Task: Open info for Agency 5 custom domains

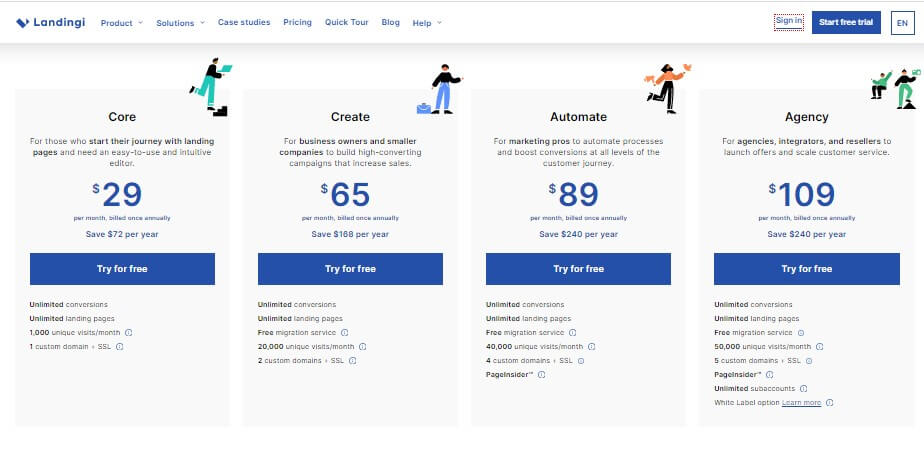Action: (809, 361)
